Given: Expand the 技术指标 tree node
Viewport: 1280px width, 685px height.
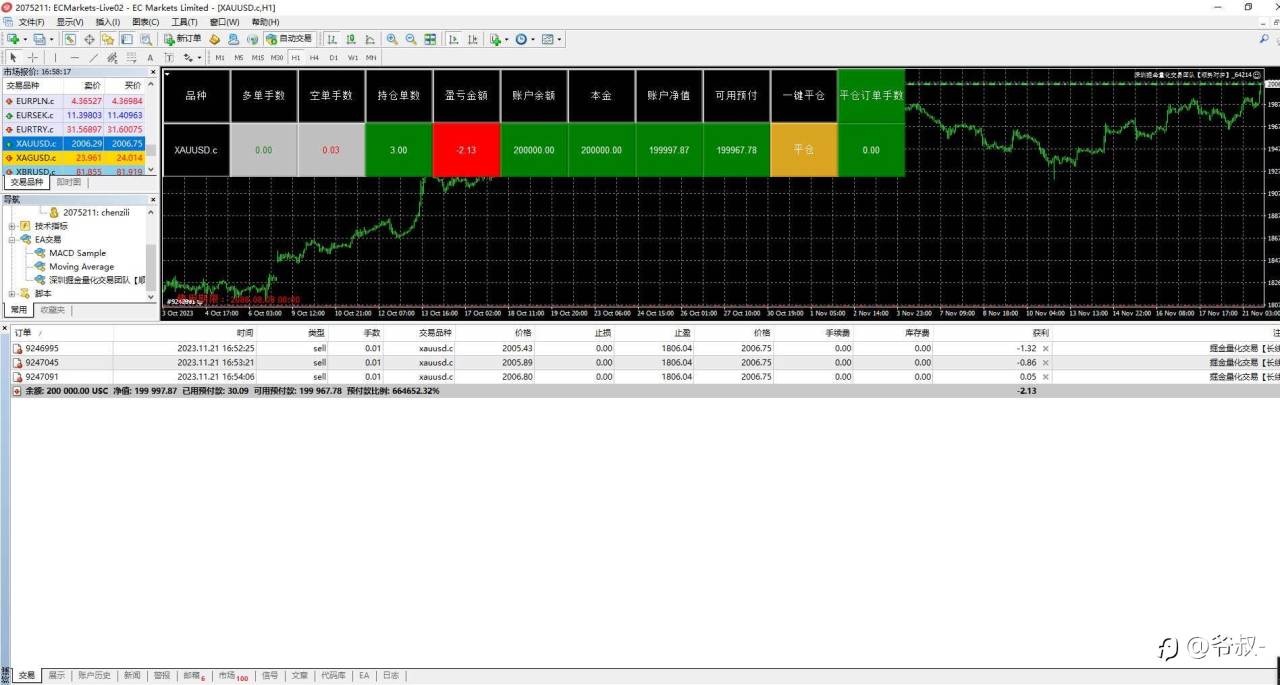Looking at the screenshot, I should click(x=13, y=226).
